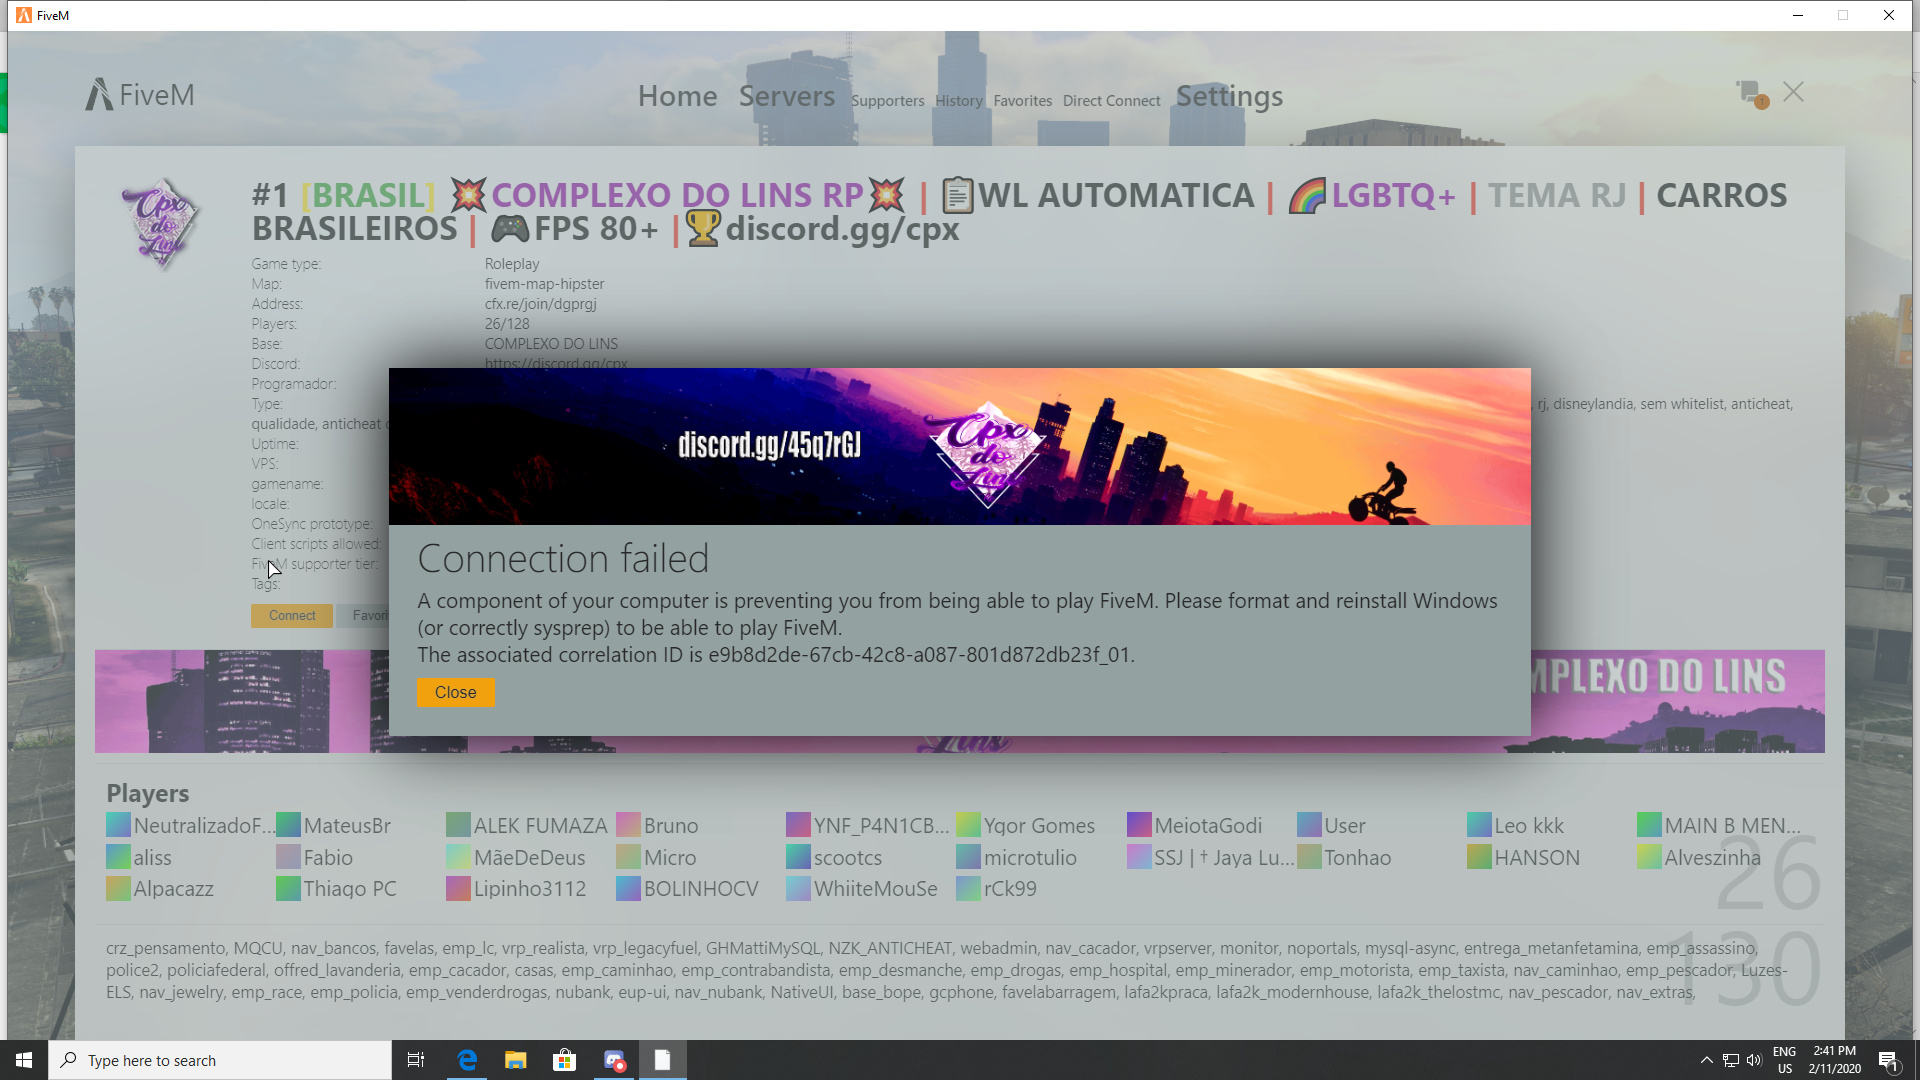Click NeutralizadoF player avatar

point(118,825)
